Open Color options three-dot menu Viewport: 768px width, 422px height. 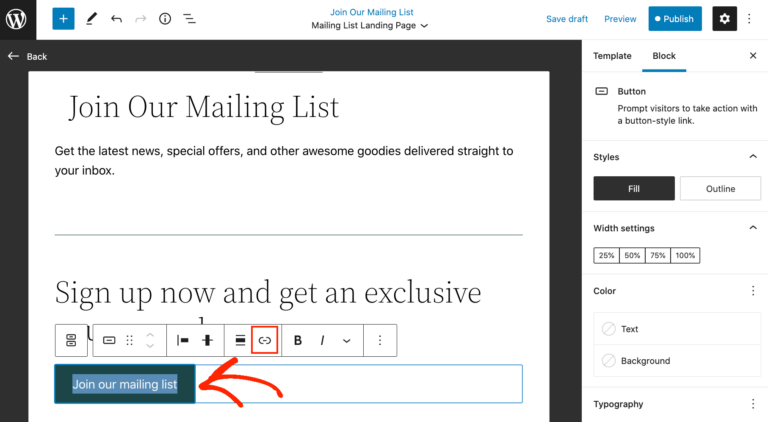pos(753,291)
